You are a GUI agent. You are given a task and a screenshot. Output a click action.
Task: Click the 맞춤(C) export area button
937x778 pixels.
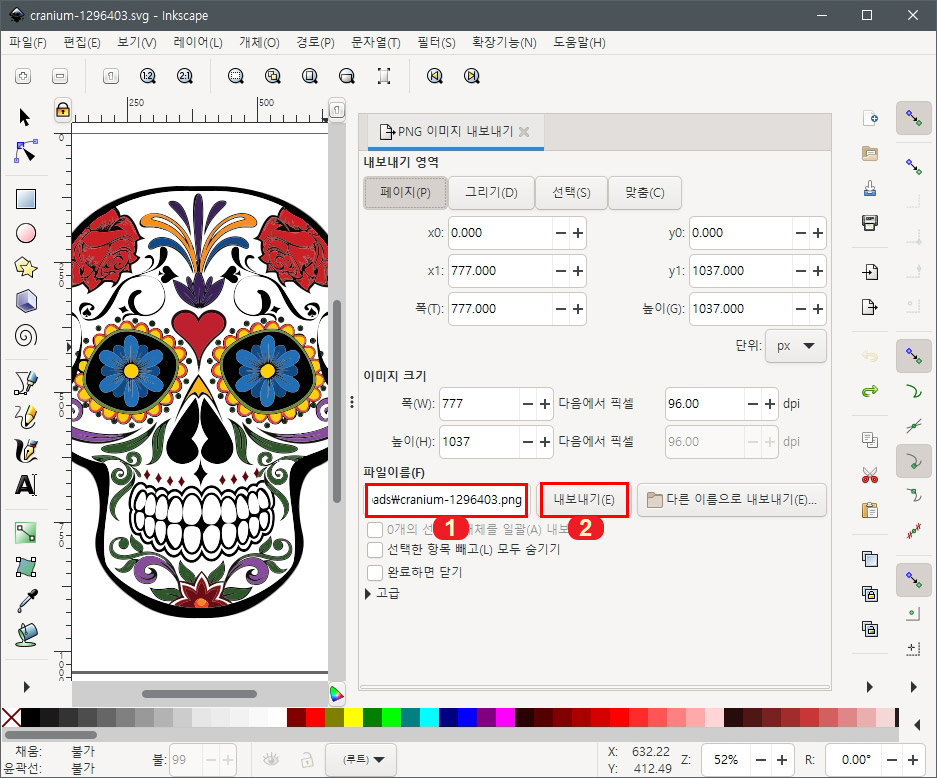(x=645, y=192)
